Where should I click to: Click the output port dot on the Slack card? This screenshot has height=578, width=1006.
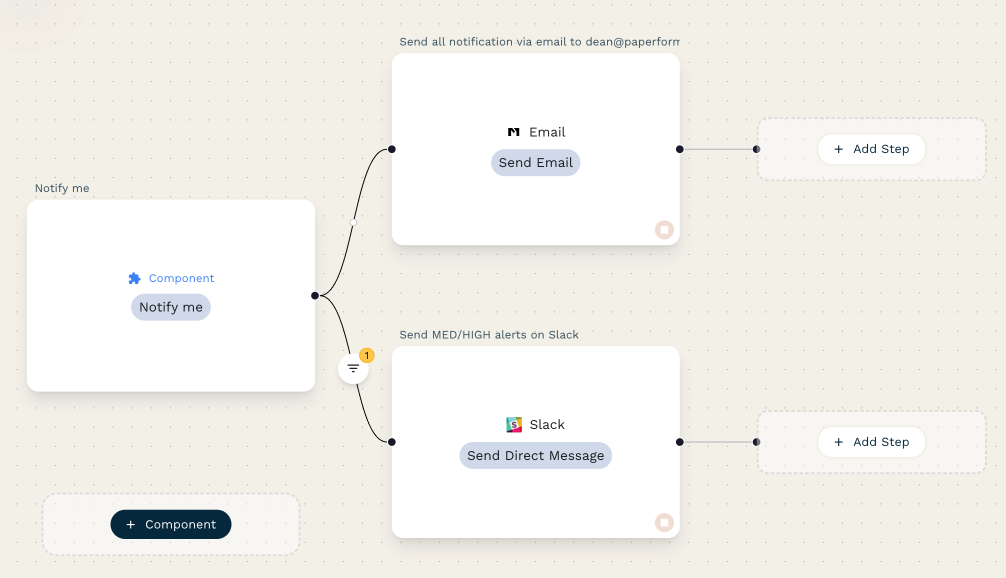679,441
